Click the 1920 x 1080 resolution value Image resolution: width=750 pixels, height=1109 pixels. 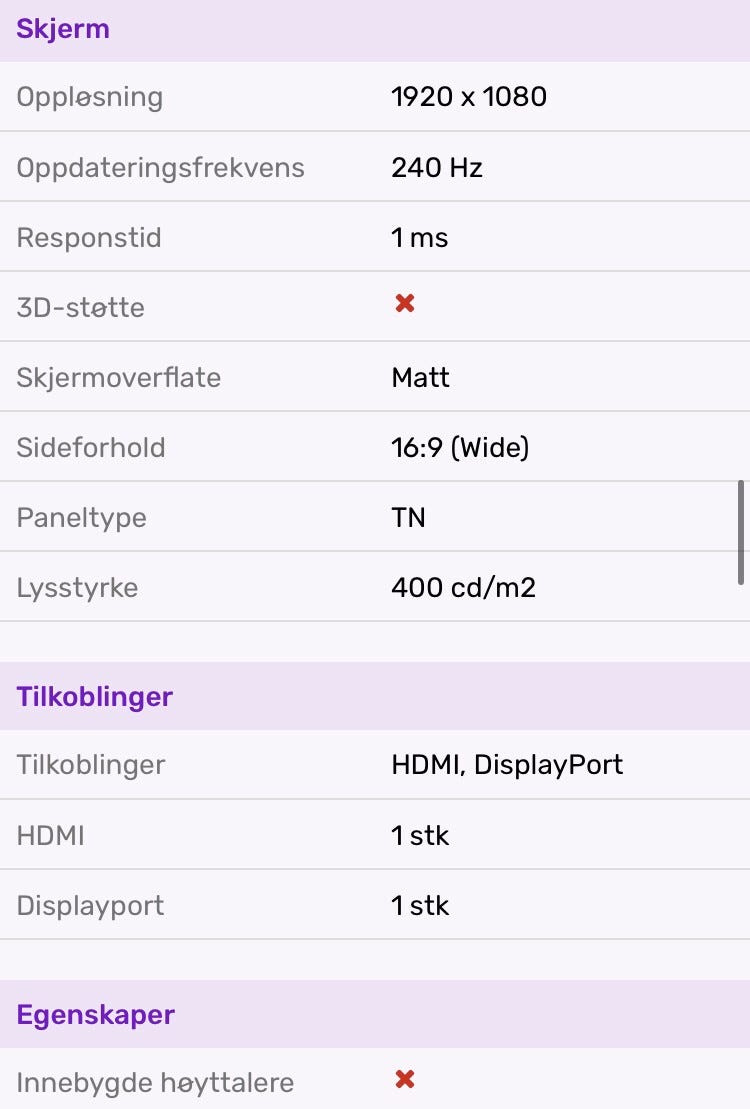469,97
